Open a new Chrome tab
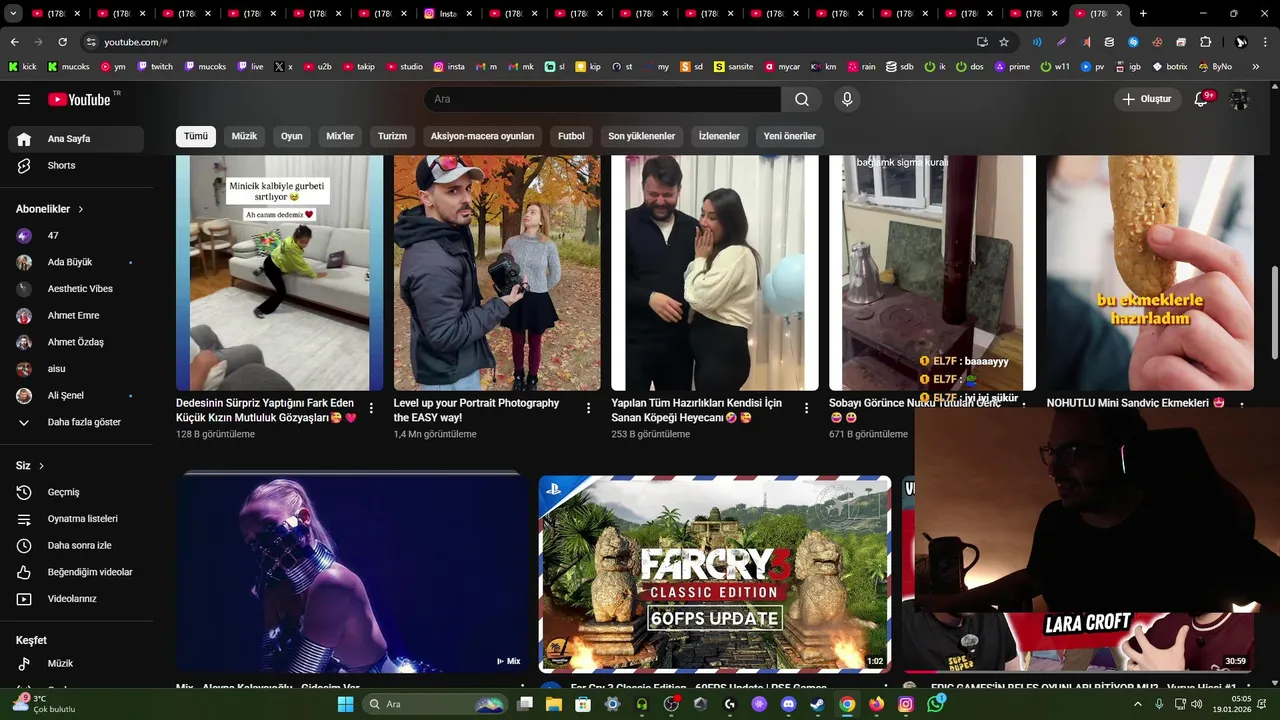Screen dimensions: 1280x720 (1143, 14)
